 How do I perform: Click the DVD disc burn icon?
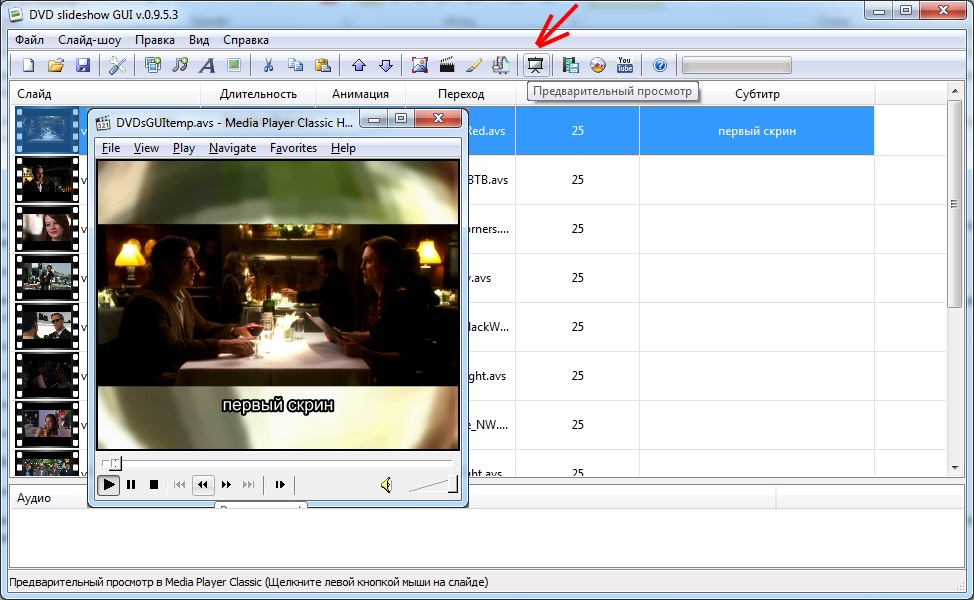(x=598, y=65)
